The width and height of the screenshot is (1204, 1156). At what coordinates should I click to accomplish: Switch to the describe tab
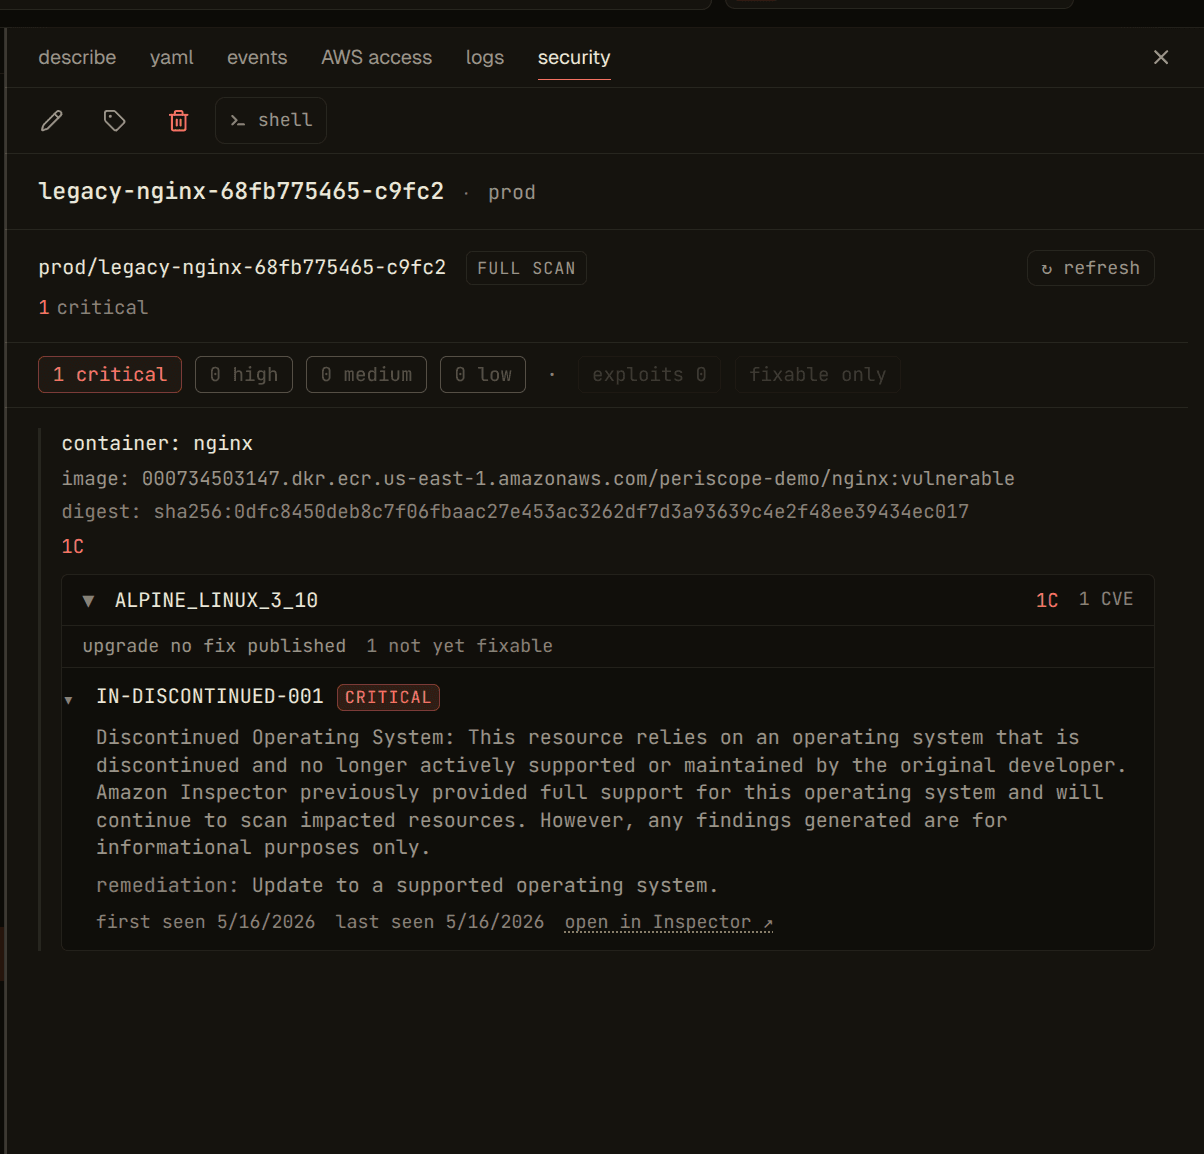77,58
